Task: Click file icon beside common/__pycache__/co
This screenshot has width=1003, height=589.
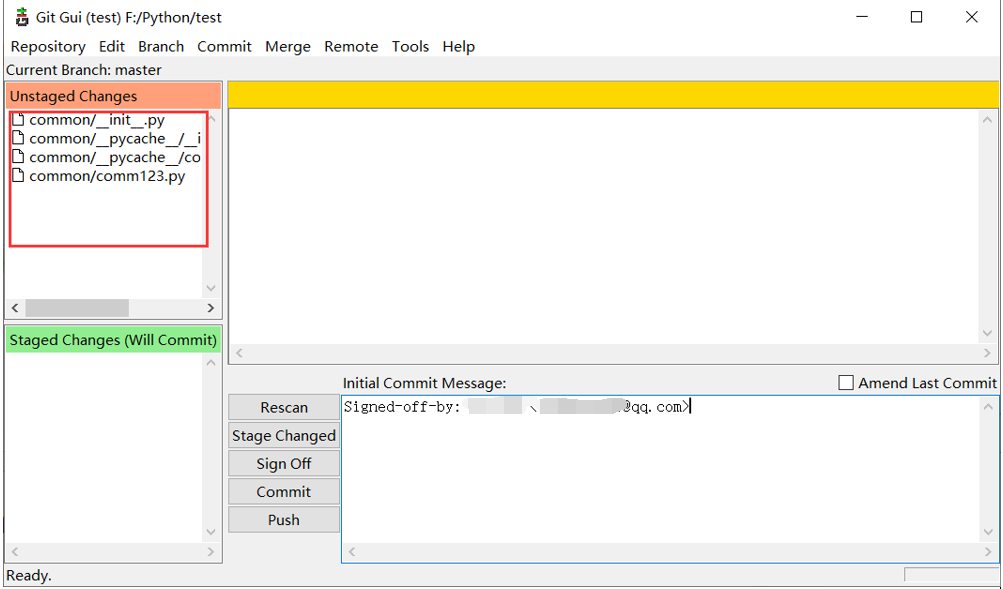Action: tap(19, 157)
